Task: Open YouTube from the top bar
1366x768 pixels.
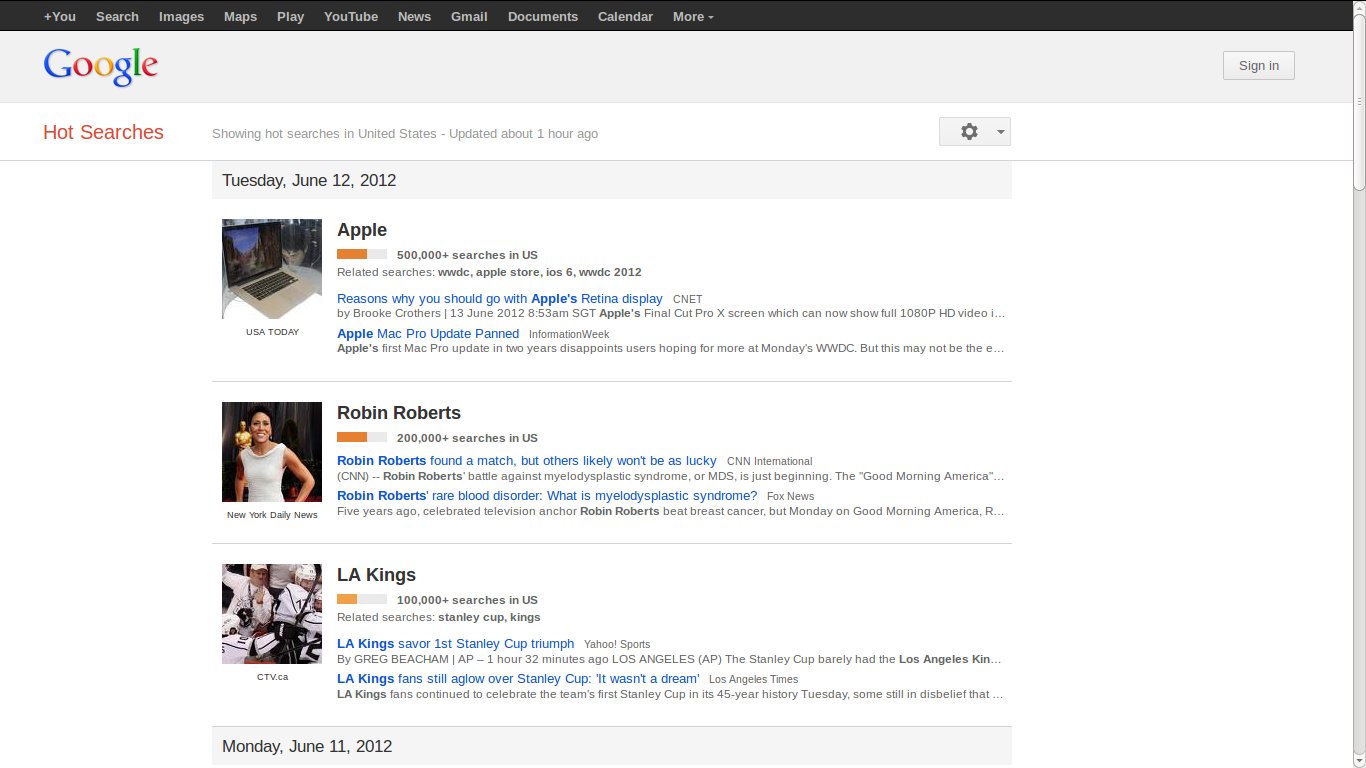Action: [x=351, y=16]
